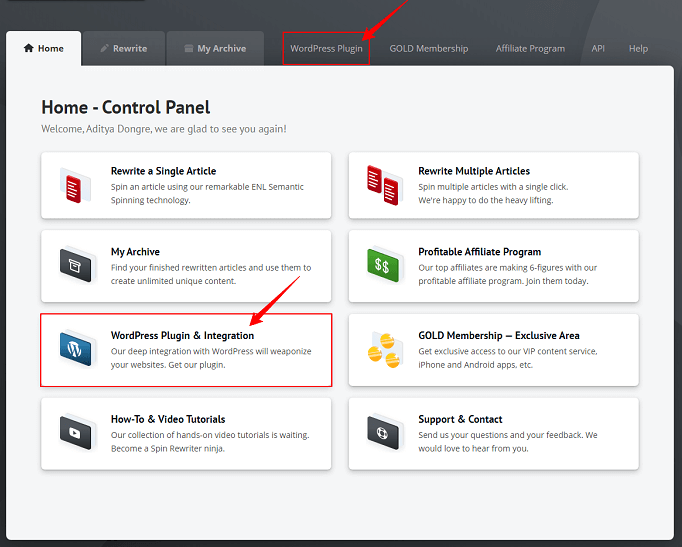The width and height of the screenshot is (682, 547).
Task: Click the blue WordPress logo icon
Action: (76, 348)
